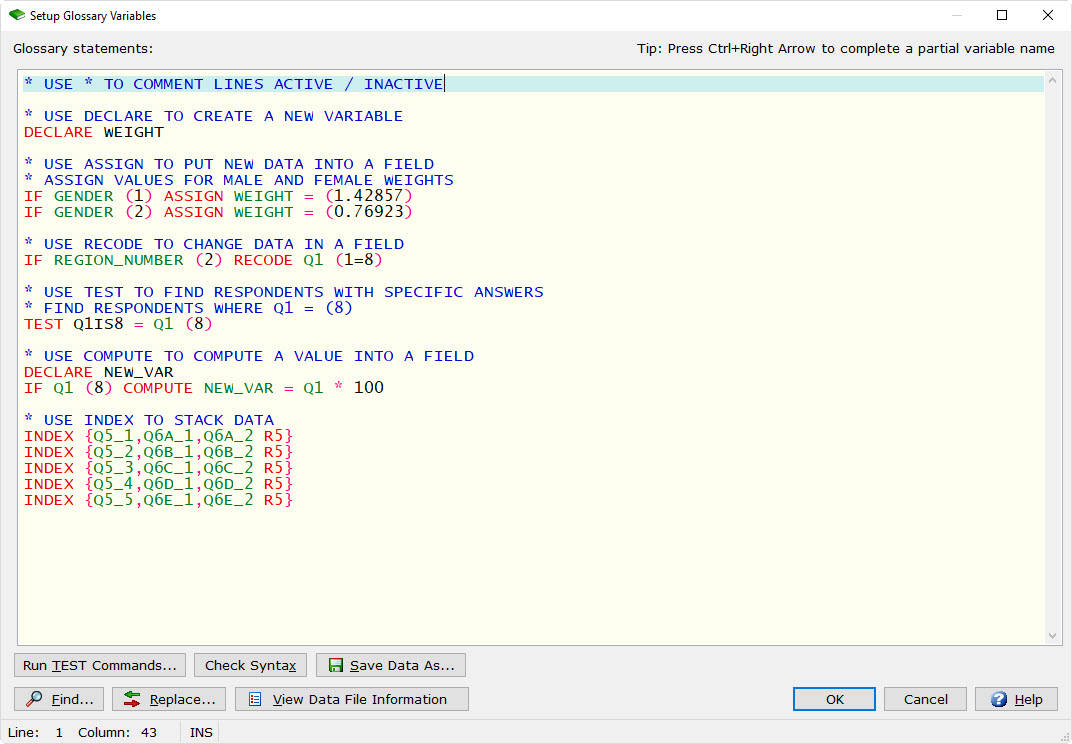Click the comment 'USE ASSIGN TO PUT NEW DATA INTO A FIELD'
This screenshot has width=1072, height=744.
(229, 164)
